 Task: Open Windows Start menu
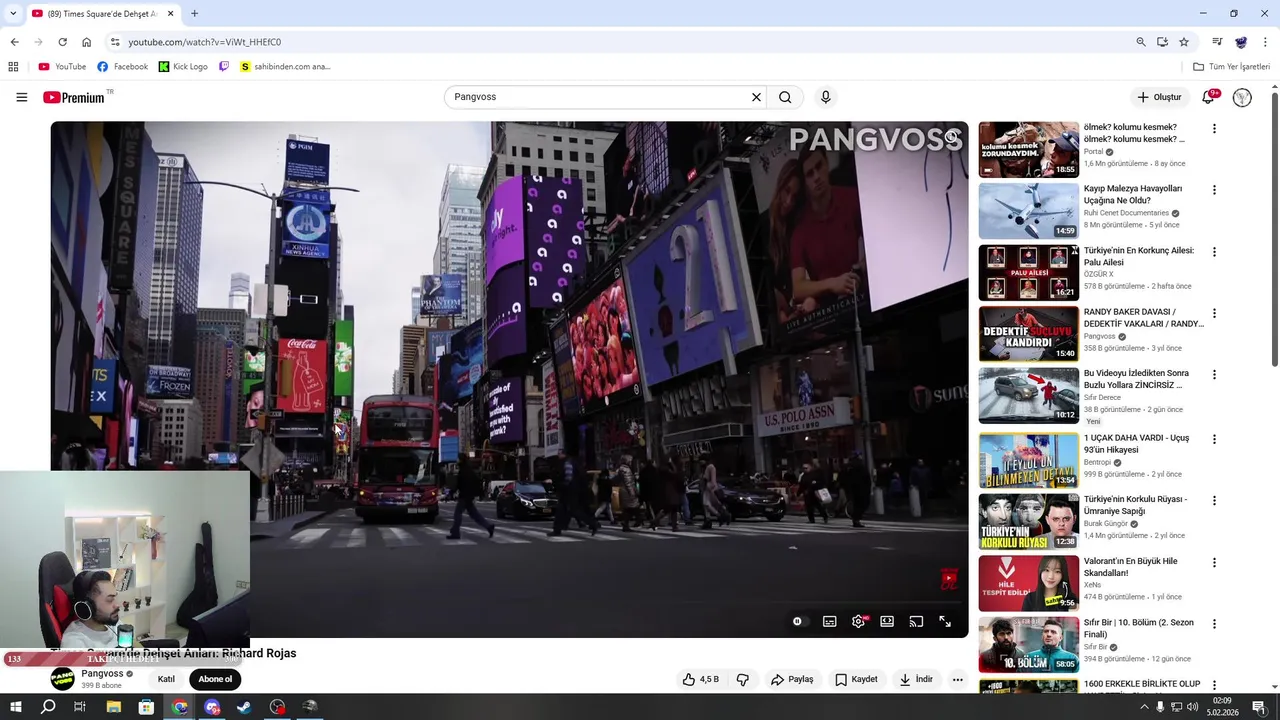pos(16,707)
